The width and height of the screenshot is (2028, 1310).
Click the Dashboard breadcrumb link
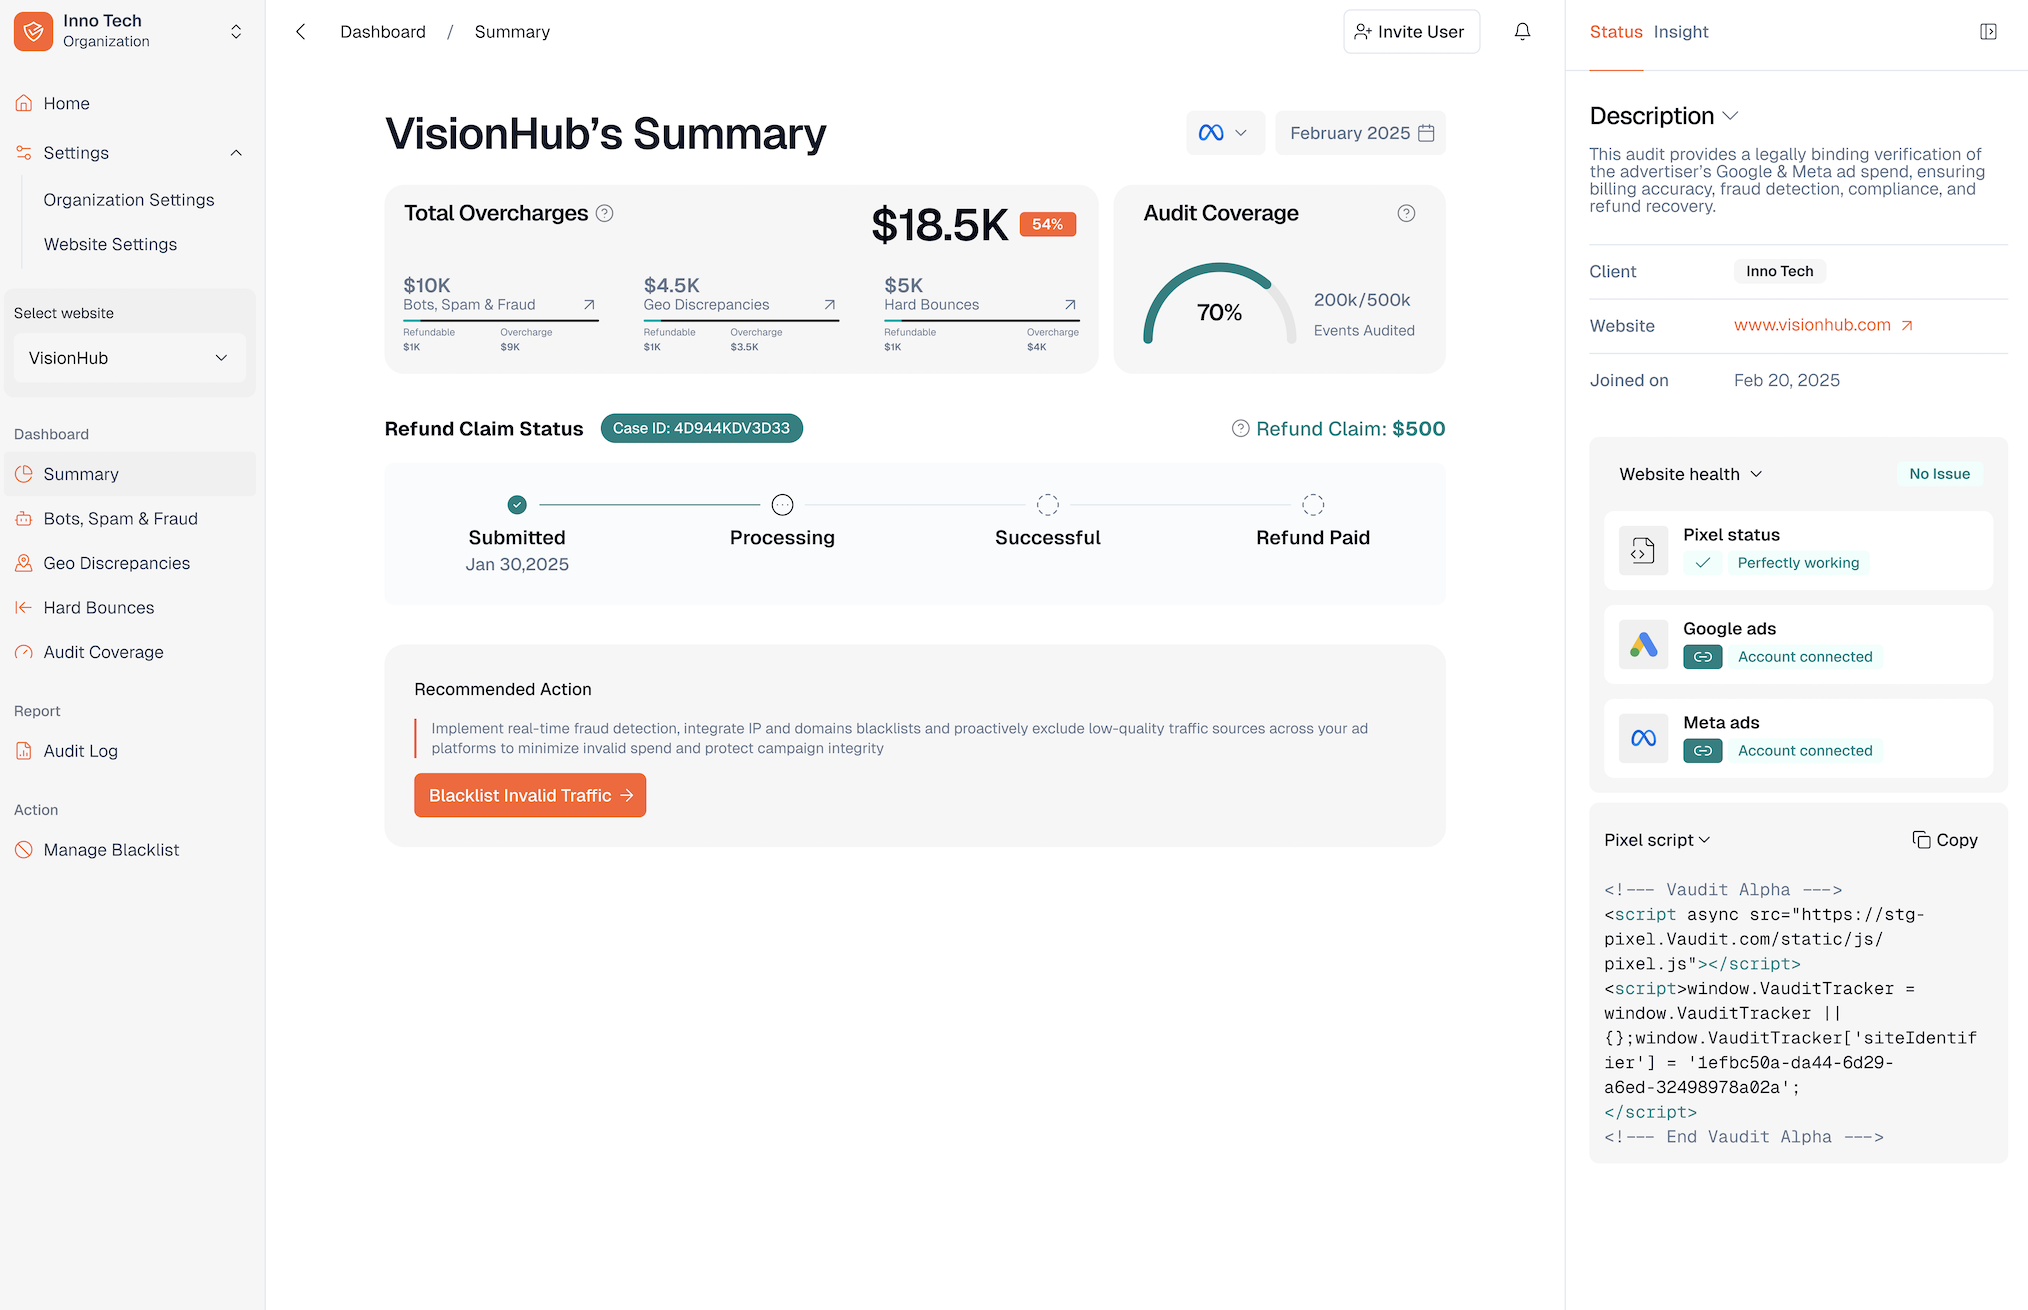point(383,32)
